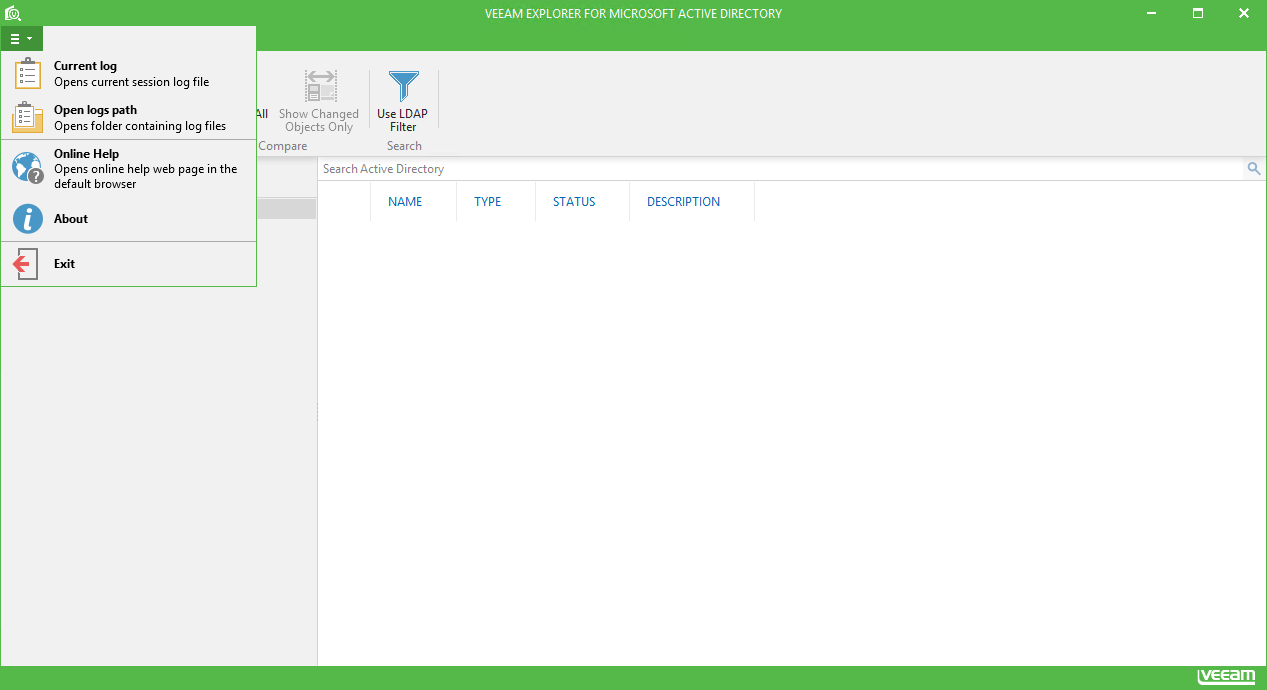
Task: Click the search magnifier icon
Action: (1254, 169)
